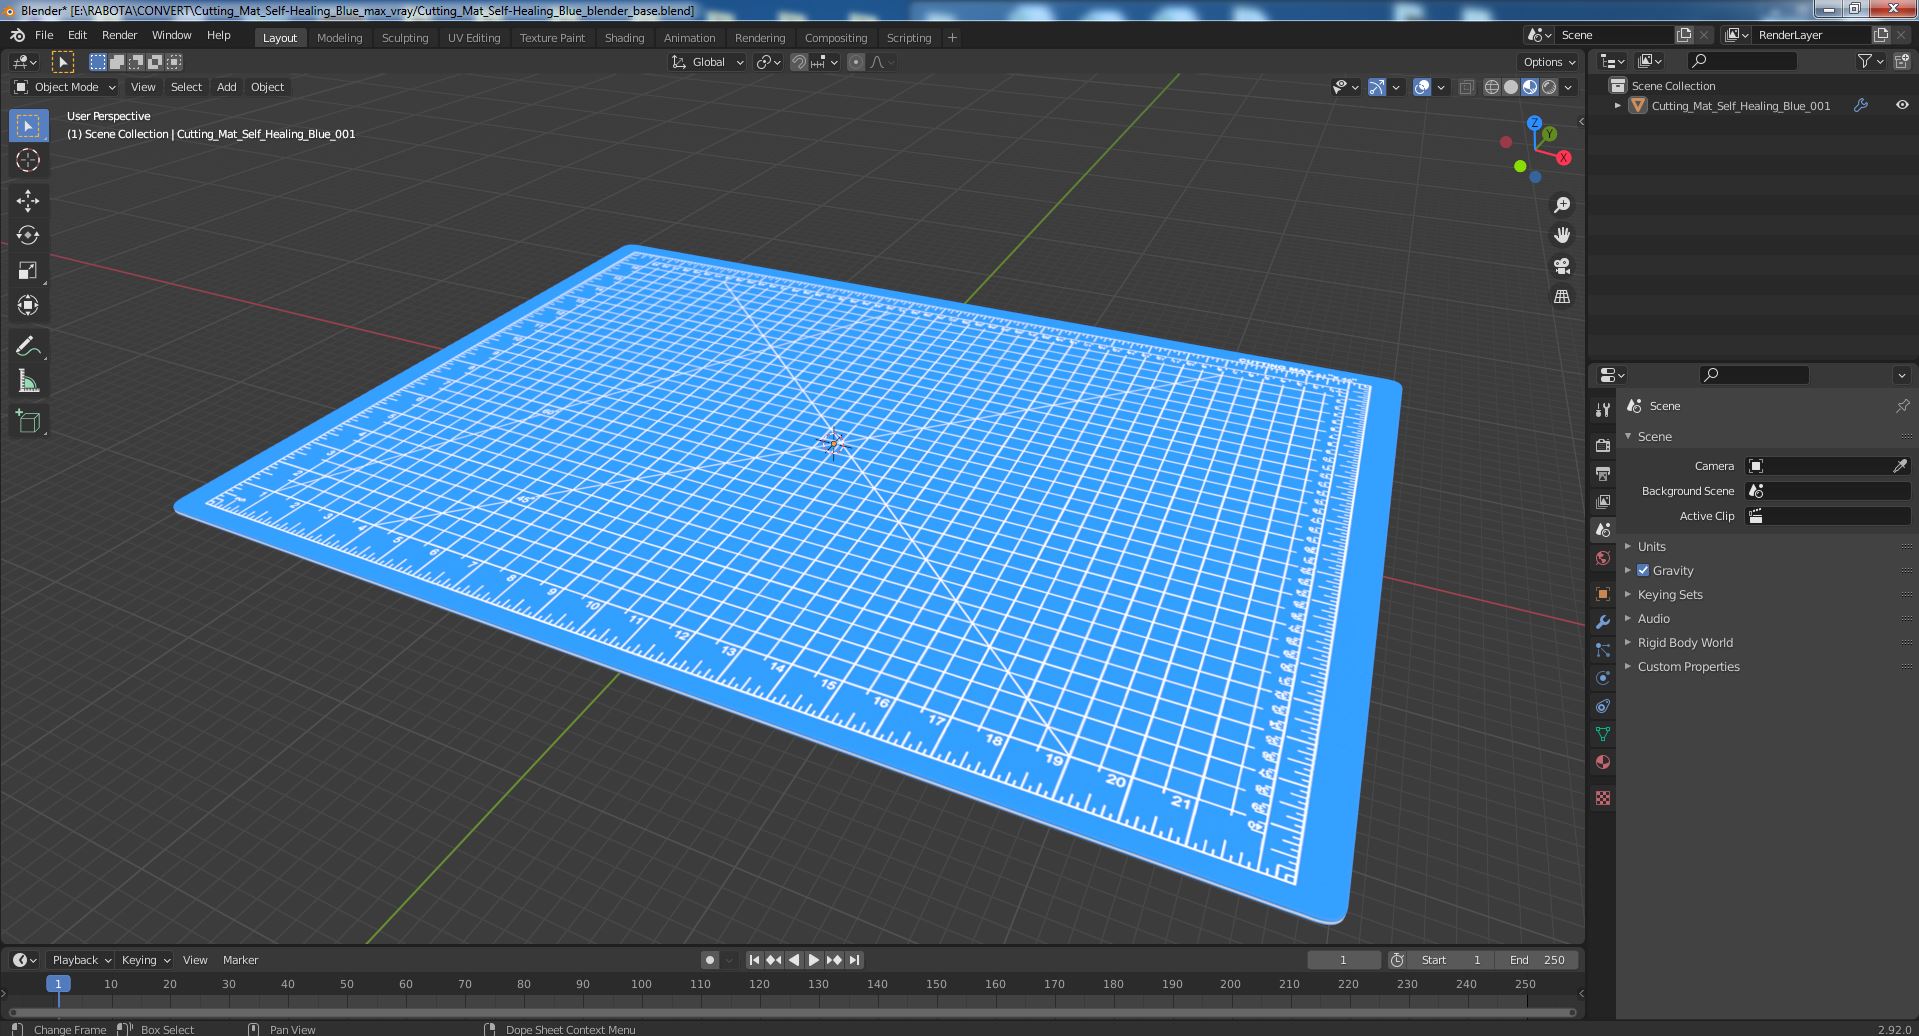Open the Material properties tab
1919x1036 pixels.
tap(1603, 762)
